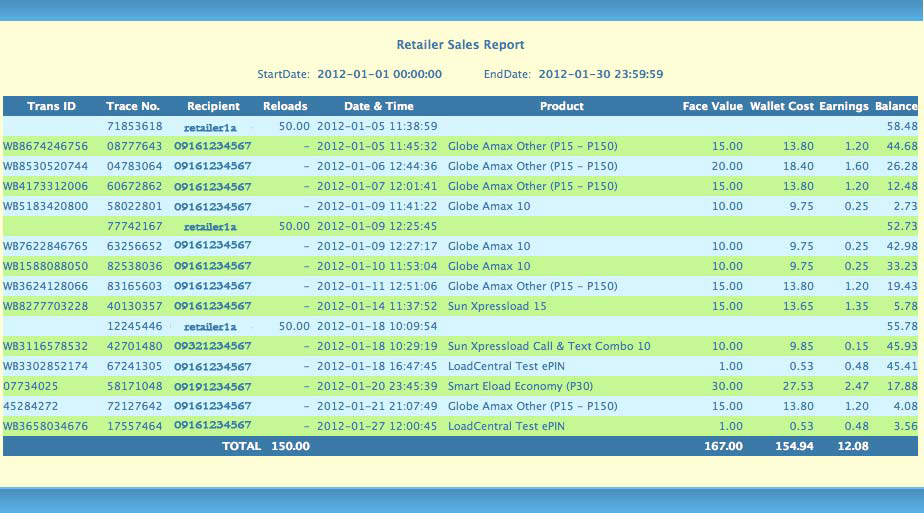
Task: Click trace number 58022801
Action: [x=134, y=206]
